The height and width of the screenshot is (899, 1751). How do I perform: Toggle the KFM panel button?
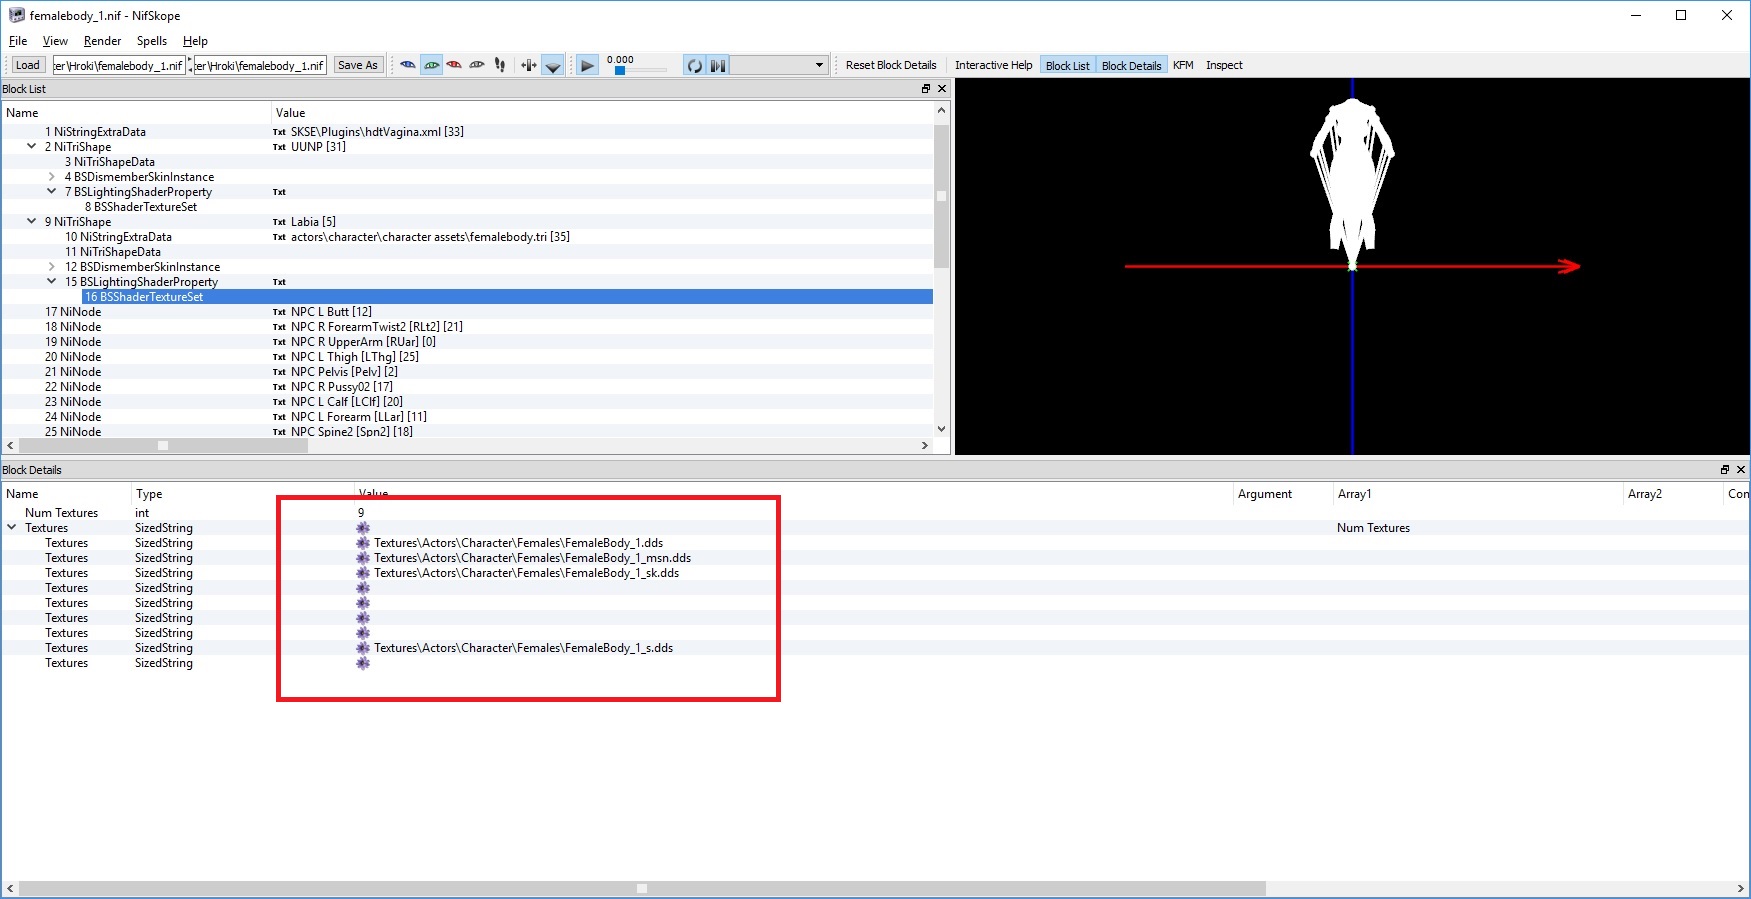tap(1183, 65)
